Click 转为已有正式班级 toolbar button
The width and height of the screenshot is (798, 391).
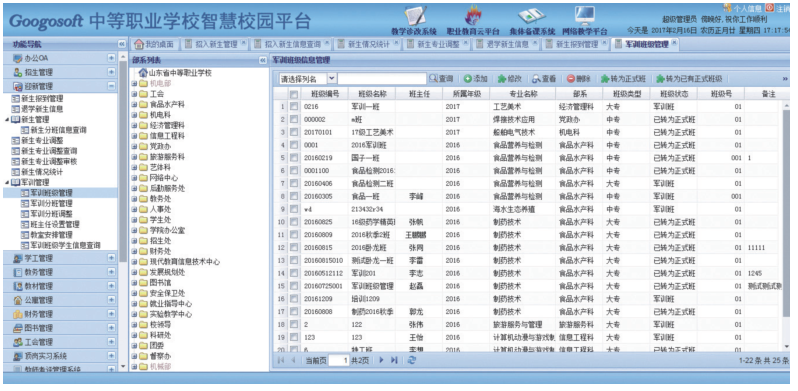coord(689,78)
